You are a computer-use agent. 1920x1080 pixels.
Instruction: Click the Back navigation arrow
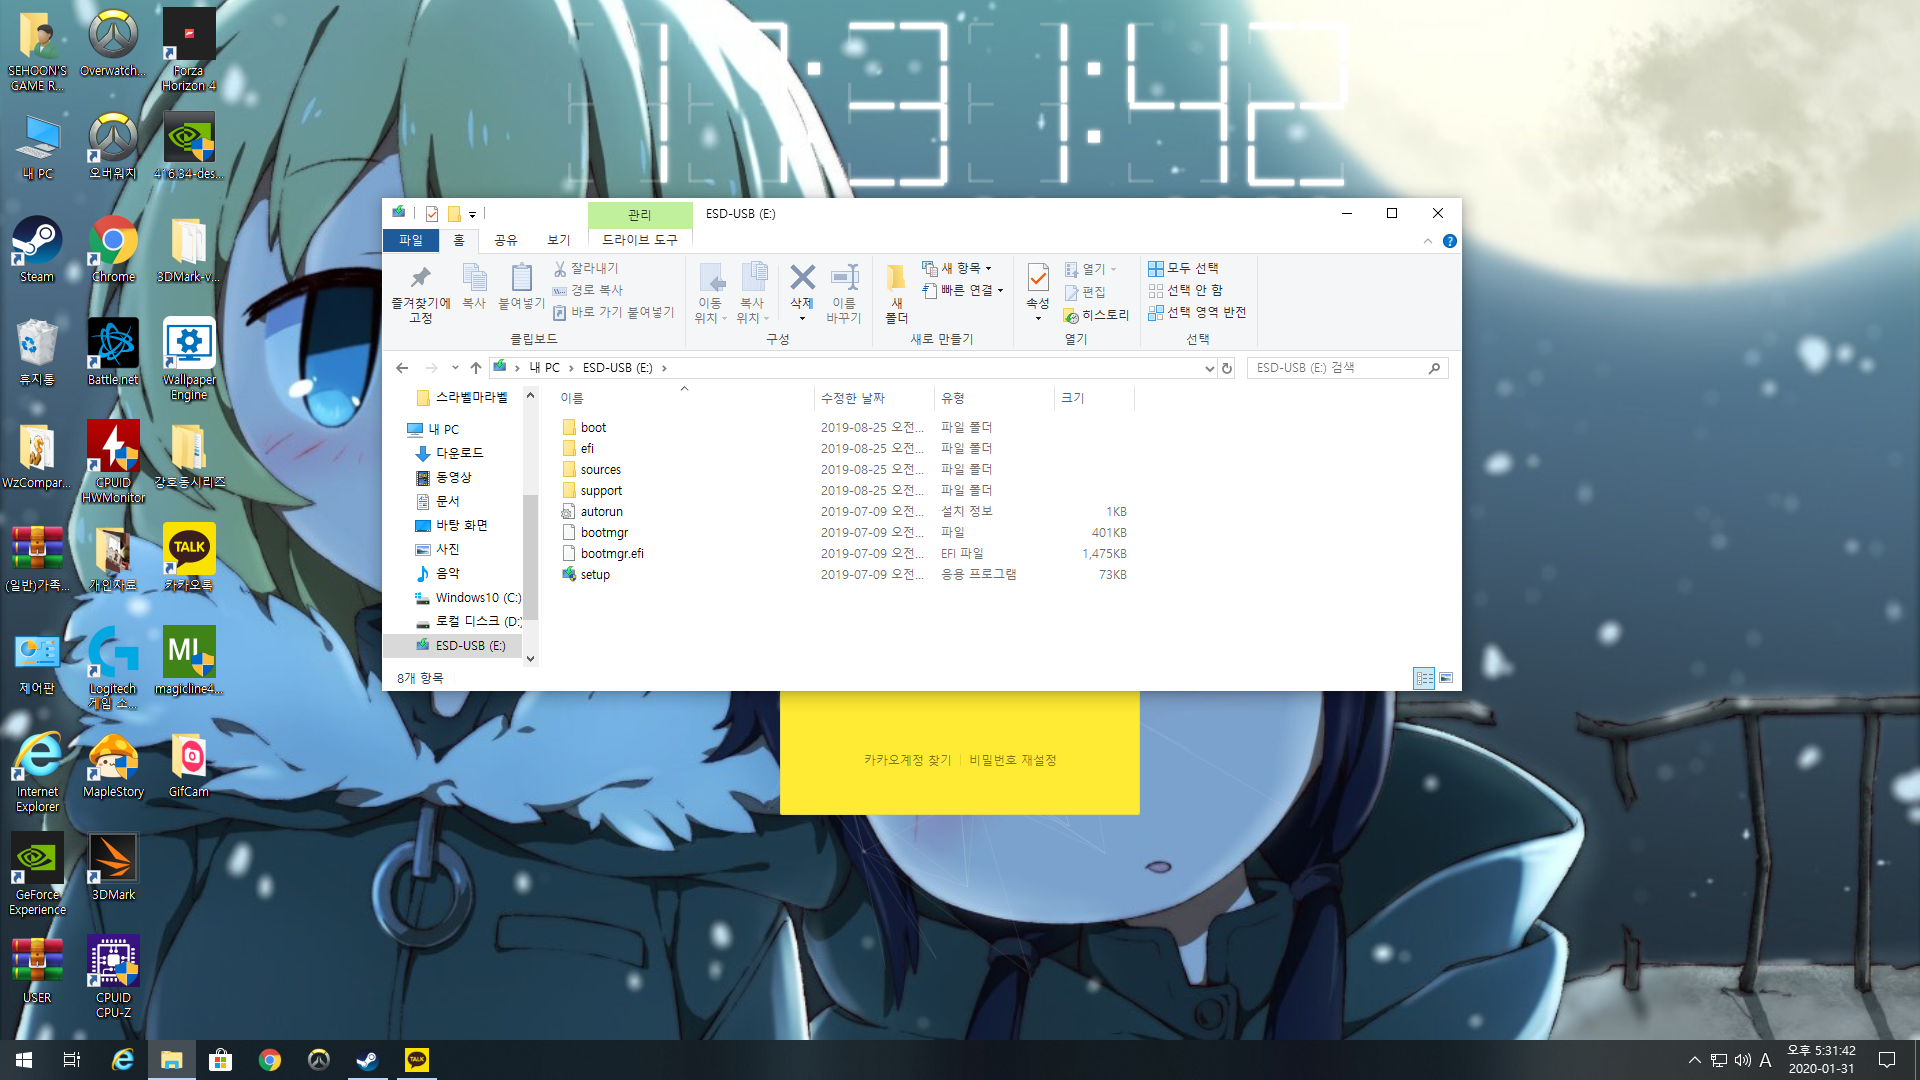point(402,368)
